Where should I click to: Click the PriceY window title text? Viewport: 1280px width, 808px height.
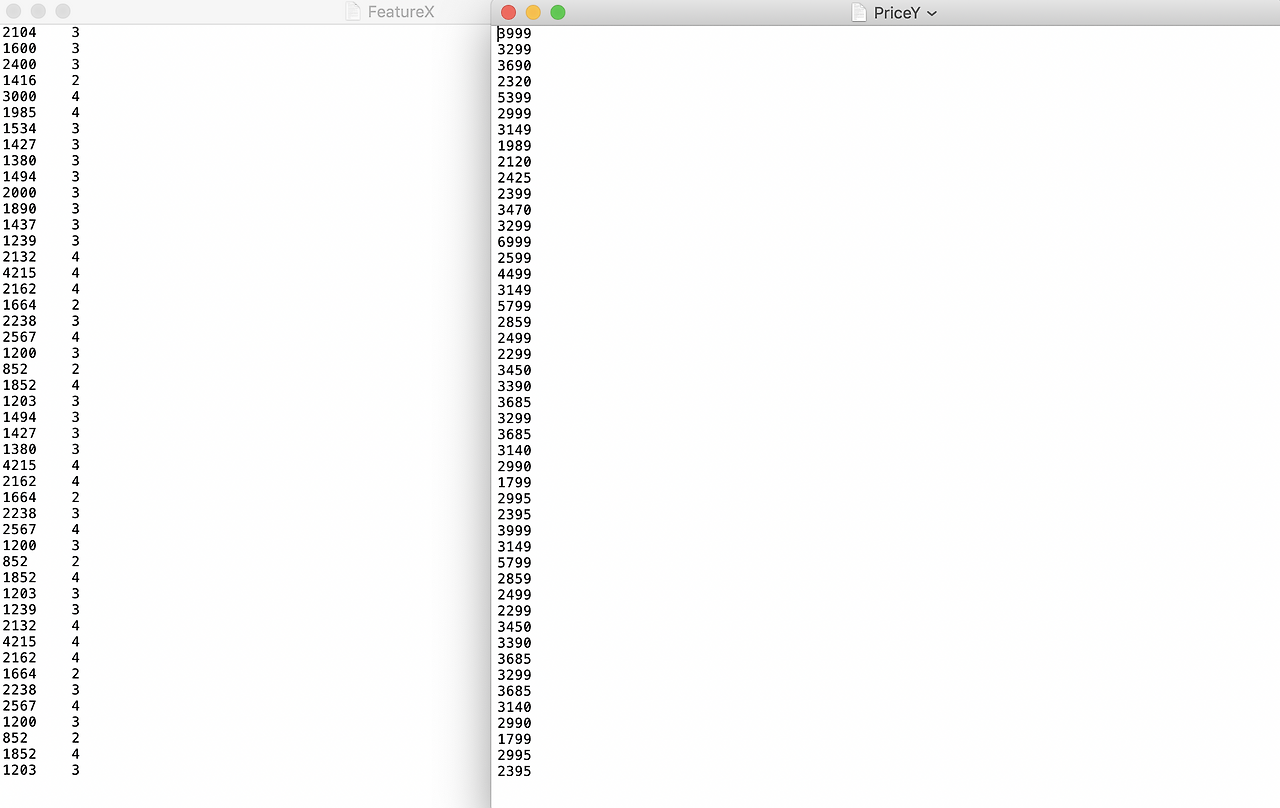[897, 12]
